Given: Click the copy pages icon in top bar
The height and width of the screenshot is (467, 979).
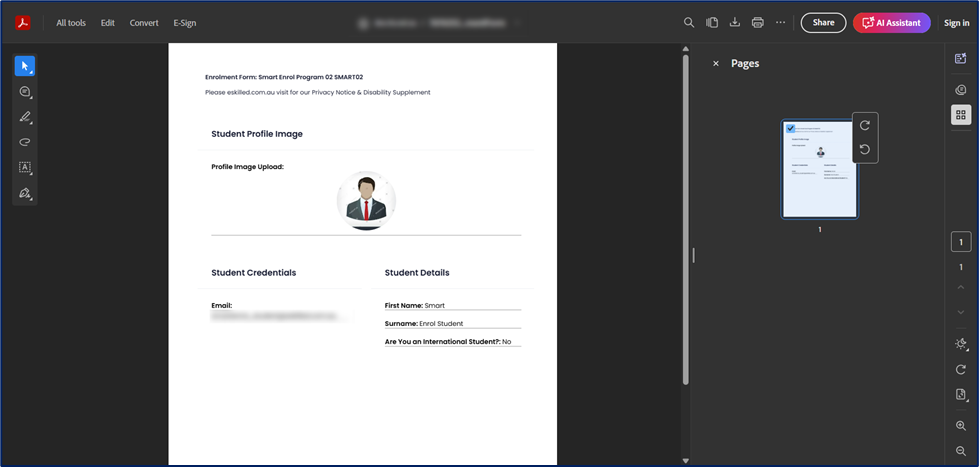Looking at the screenshot, I should (712, 22).
